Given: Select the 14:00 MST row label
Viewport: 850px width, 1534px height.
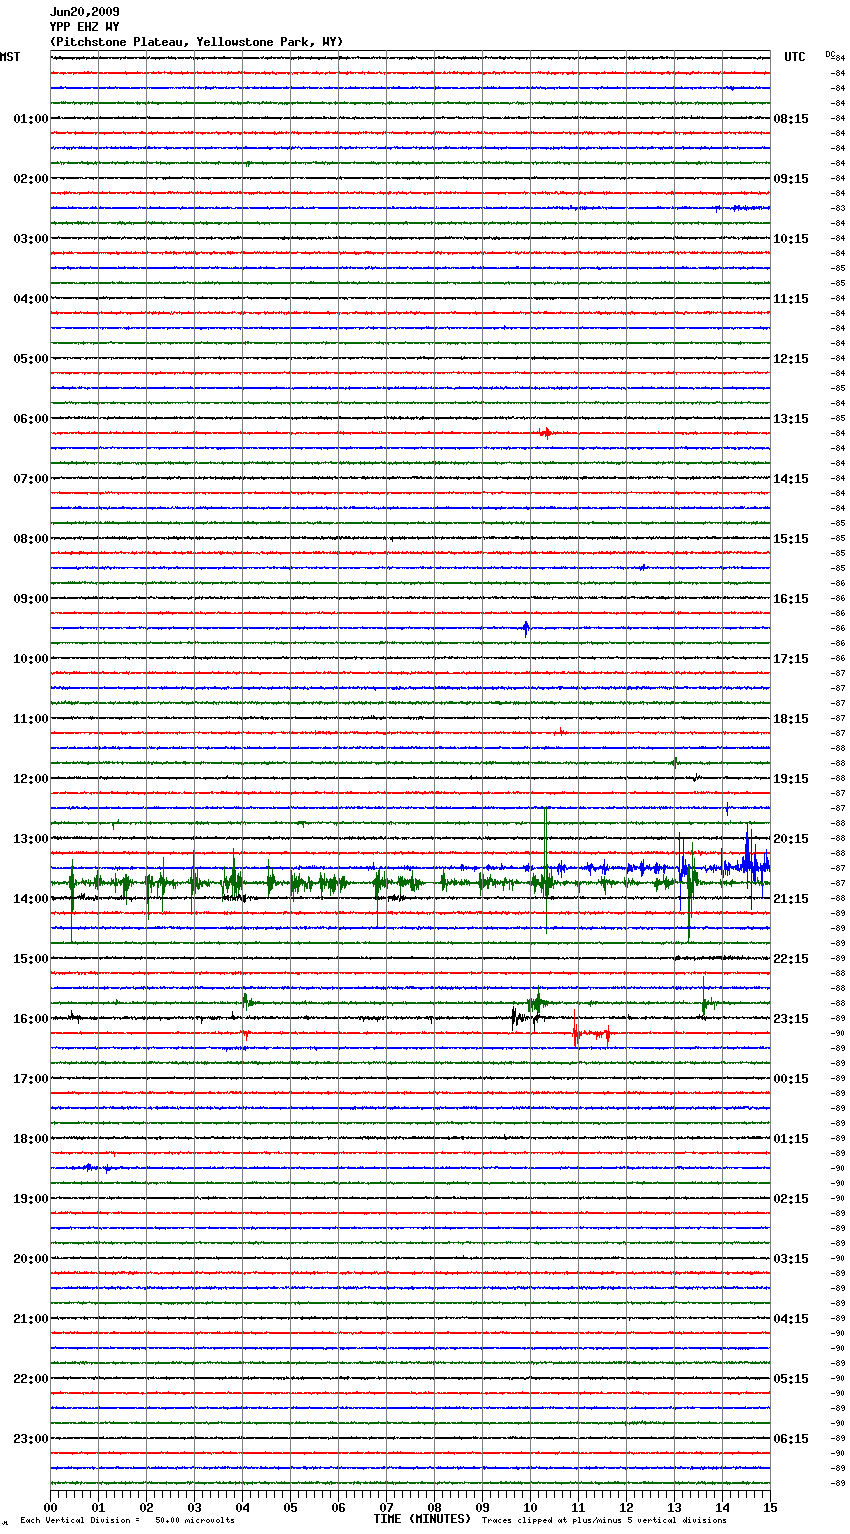Looking at the screenshot, I should pyautogui.click(x=31, y=899).
